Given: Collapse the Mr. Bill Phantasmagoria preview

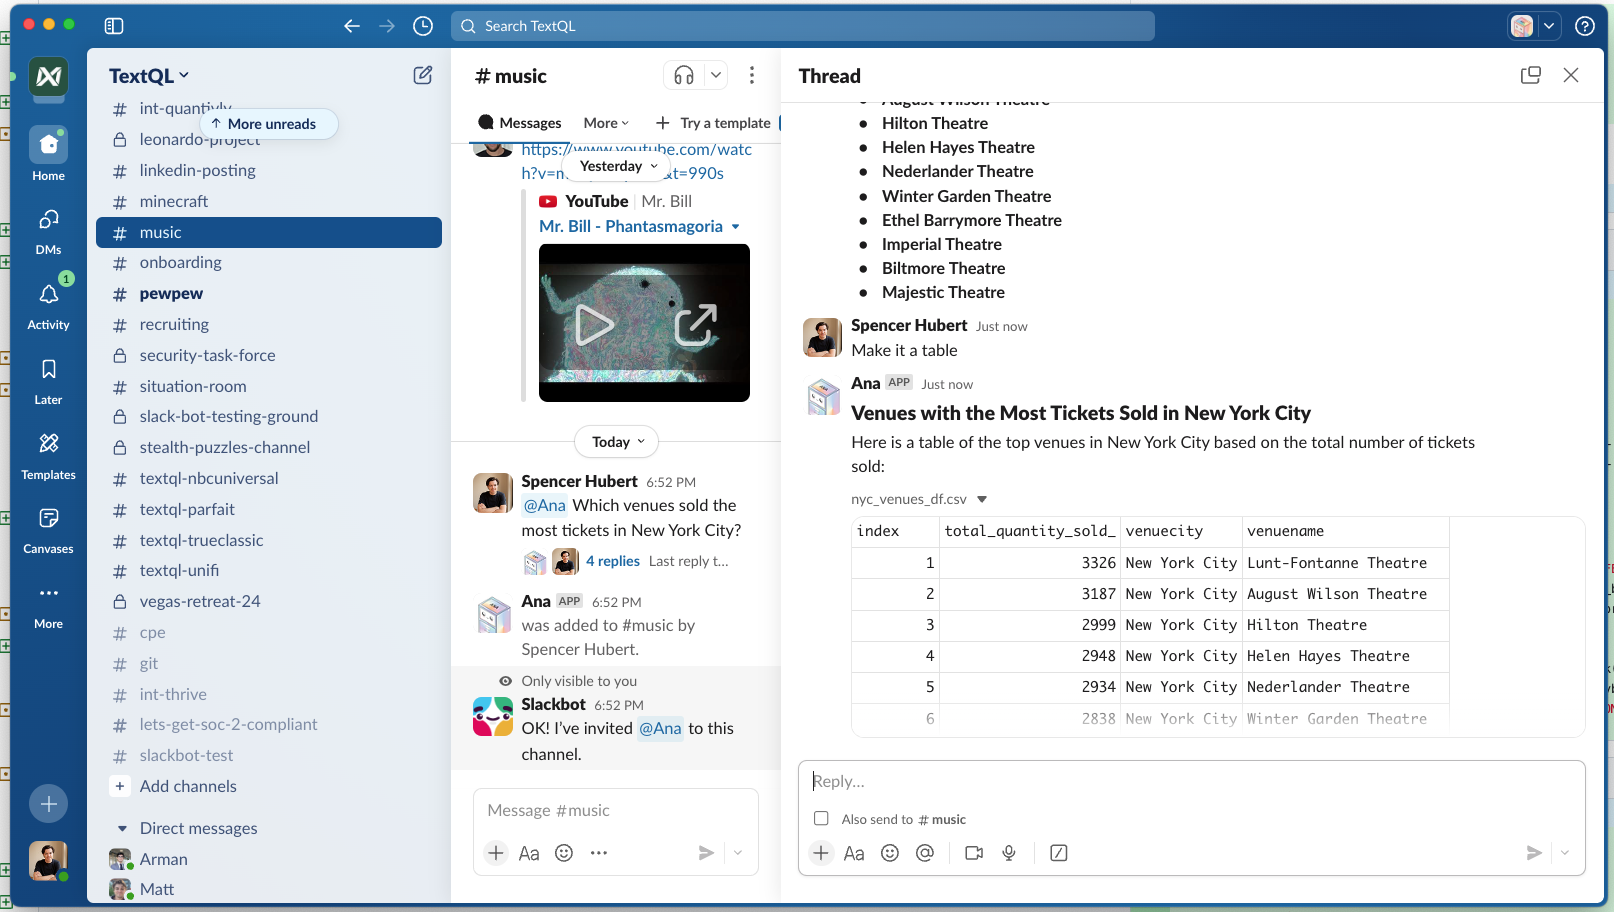Looking at the screenshot, I should pyautogui.click(x=736, y=227).
